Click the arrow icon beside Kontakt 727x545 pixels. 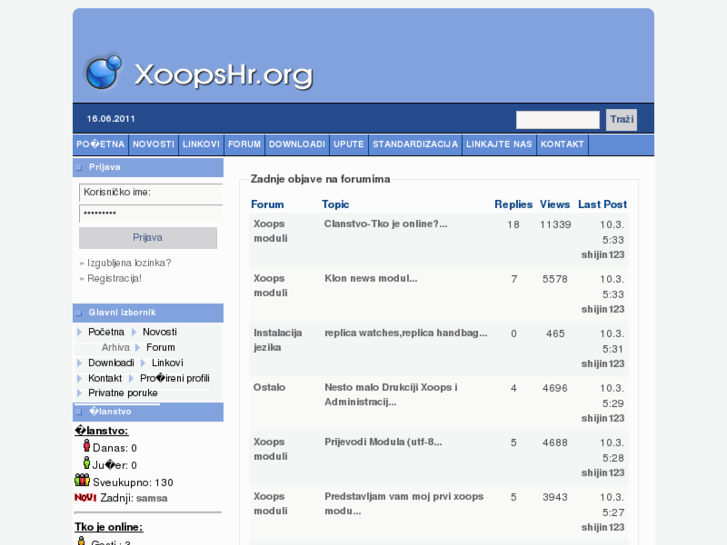pos(79,378)
